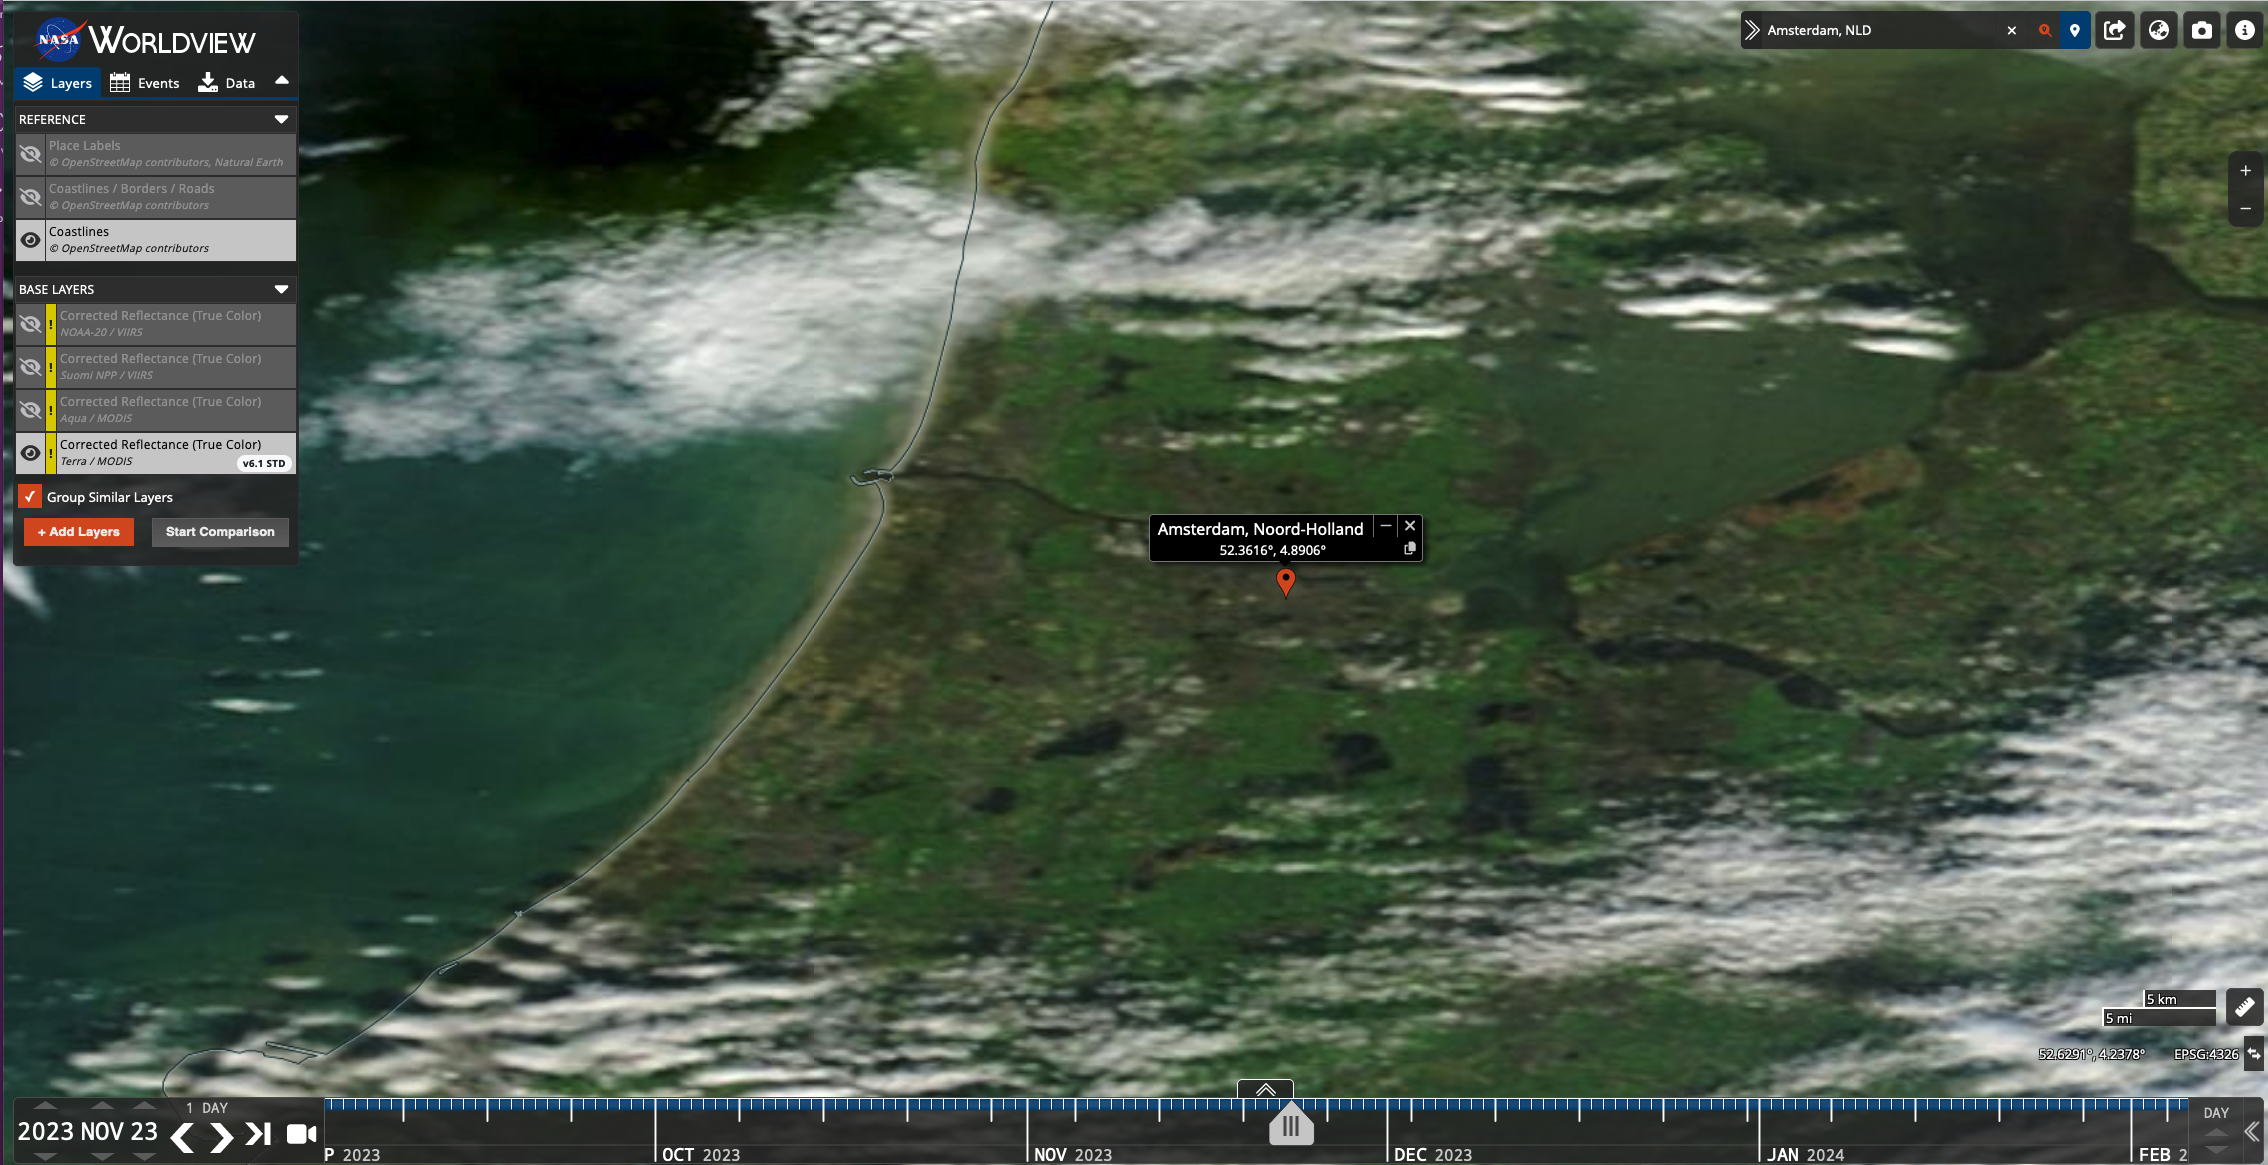Open the map projection globe menu
2268x1165 pixels.
point(2159,30)
